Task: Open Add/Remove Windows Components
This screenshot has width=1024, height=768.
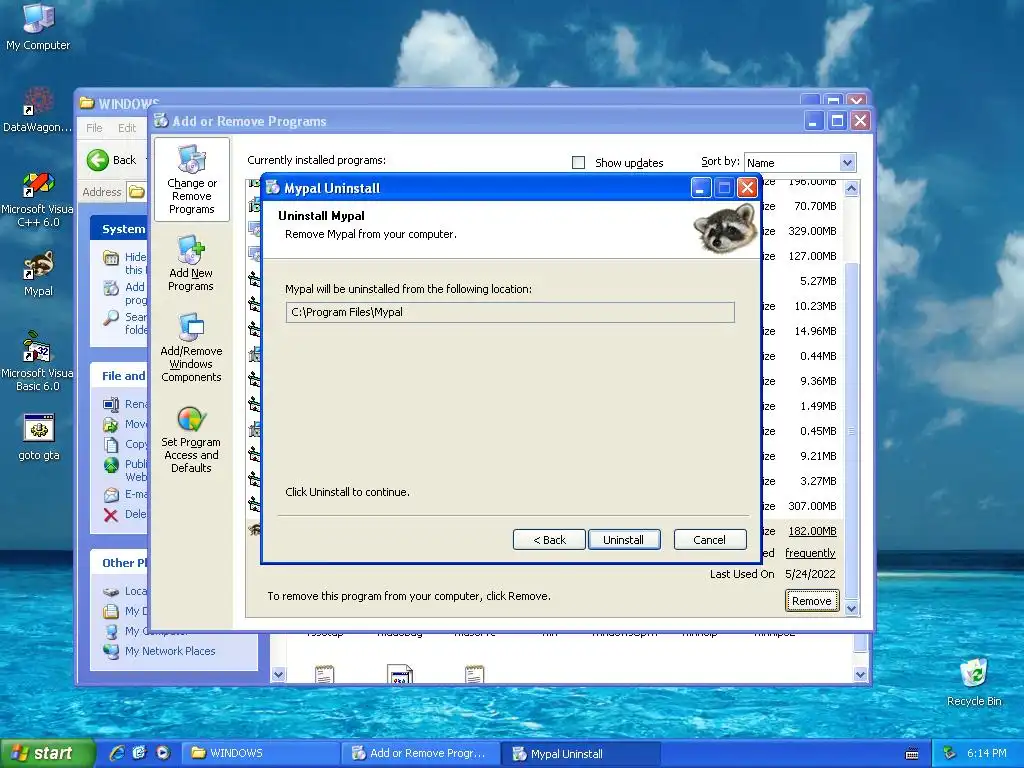Action: click(x=191, y=347)
